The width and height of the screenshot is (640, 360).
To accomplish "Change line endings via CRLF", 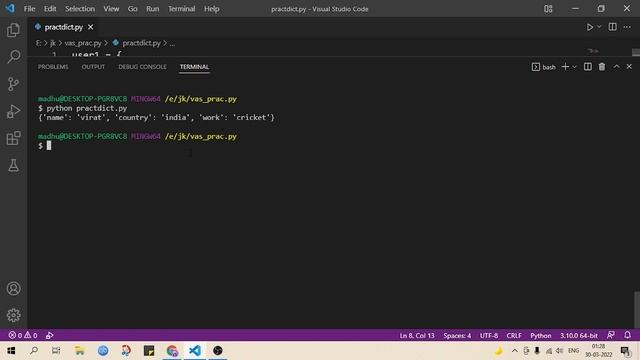I will (514, 336).
